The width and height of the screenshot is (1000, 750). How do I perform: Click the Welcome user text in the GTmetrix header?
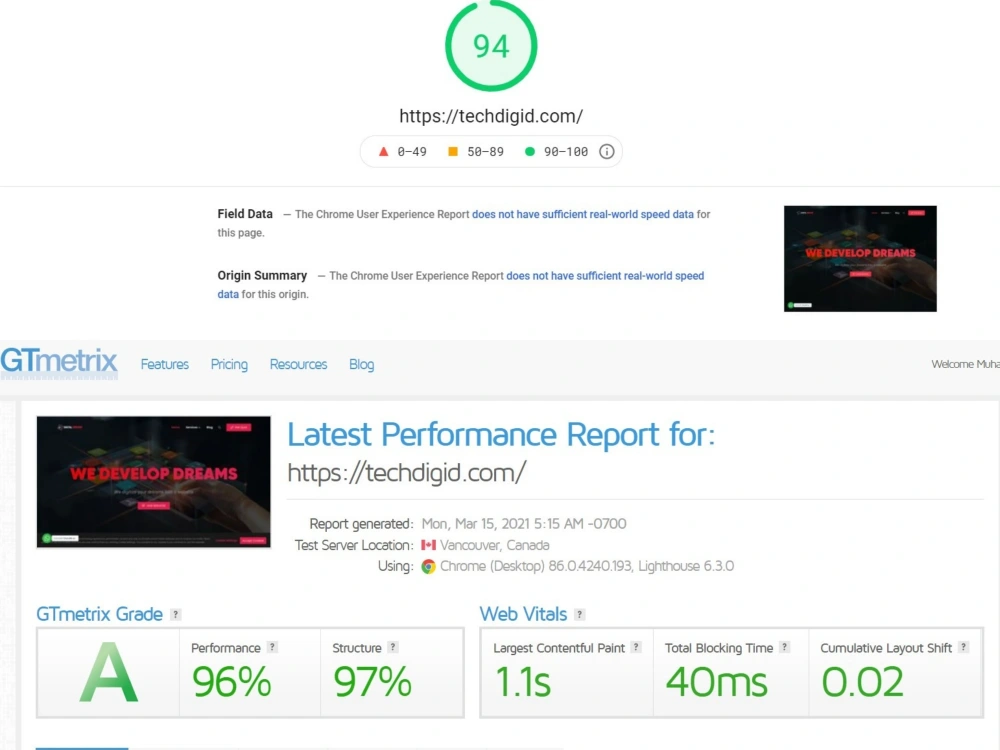pyautogui.click(x=966, y=364)
